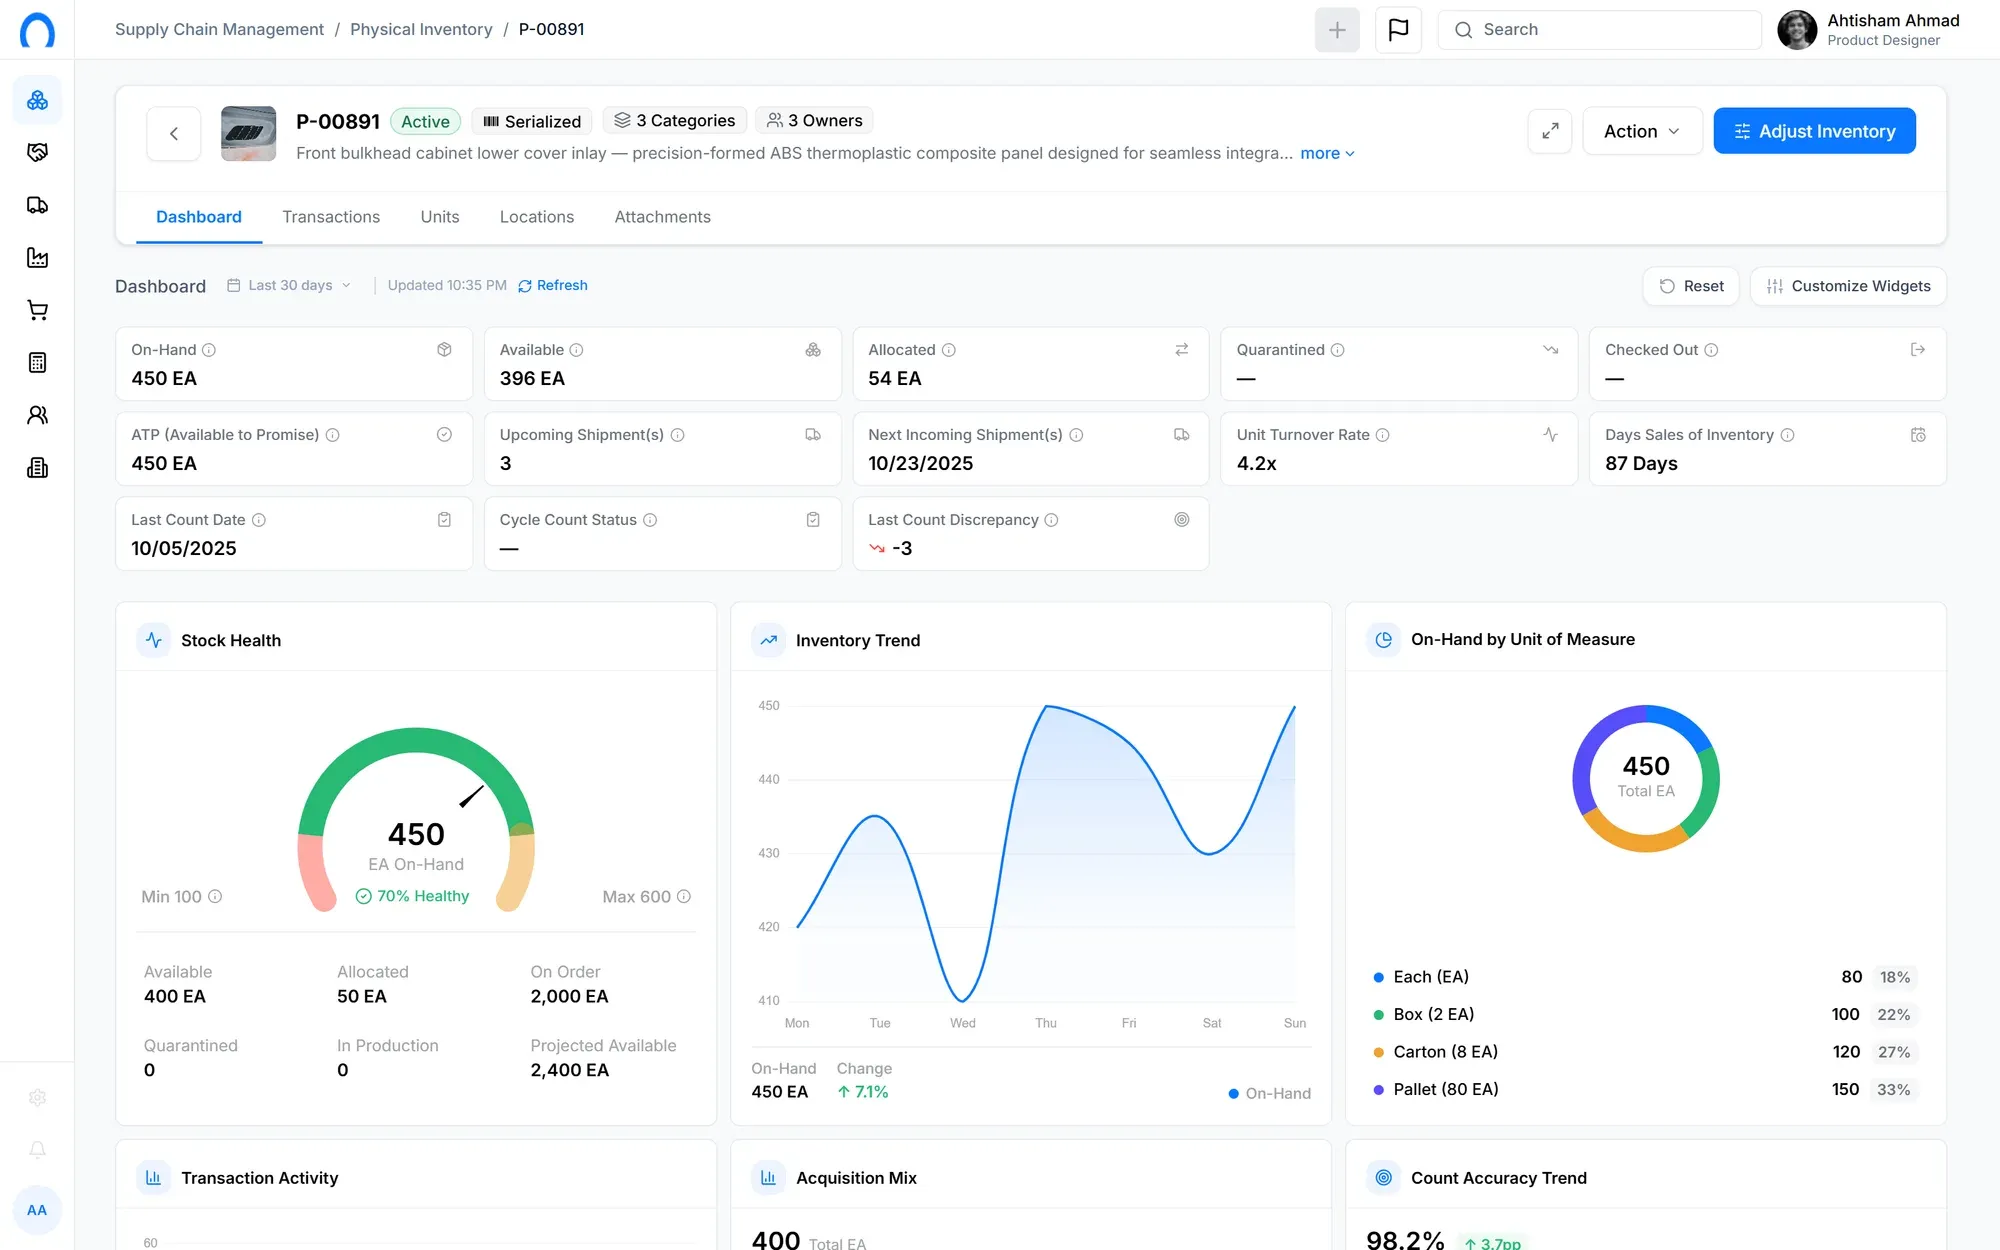This screenshot has height=1250, width=2000.
Task: Open the factory sidebar icon
Action: (x=37, y=257)
